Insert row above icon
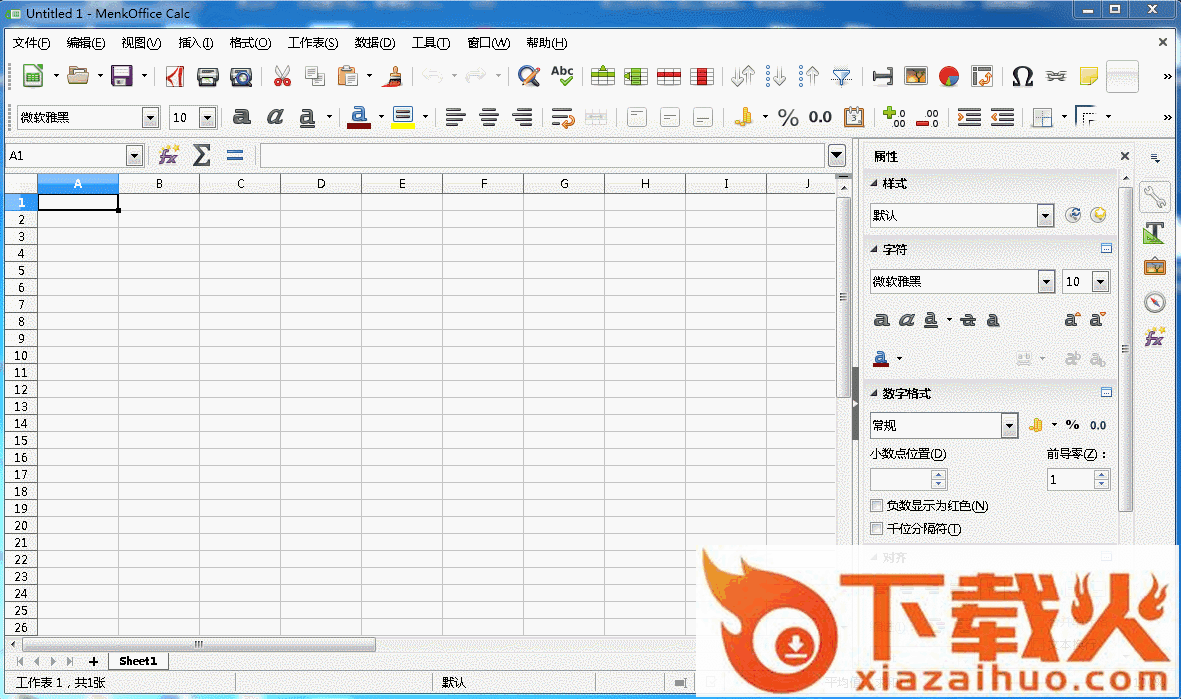The height and width of the screenshot is (699, 1181). 603,75
